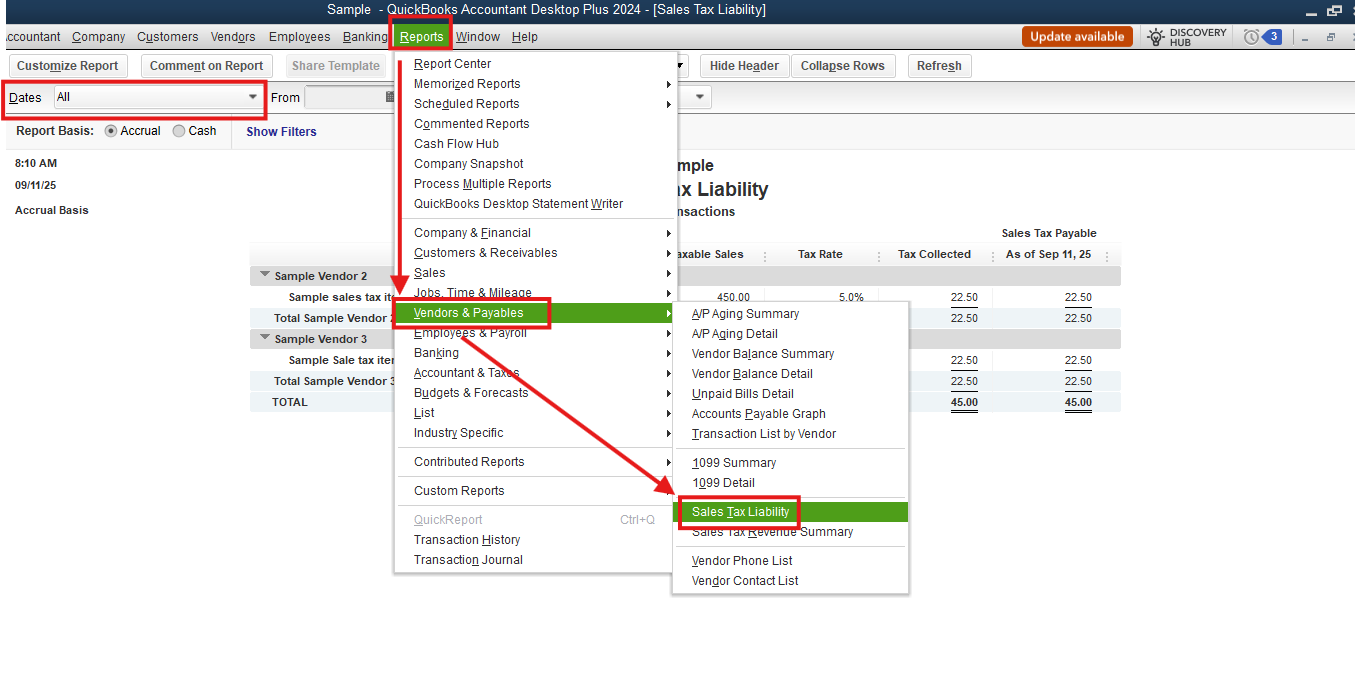
Task: Open the Discovery Hub lightbulb icon
Action: [x=1156, y=37]
